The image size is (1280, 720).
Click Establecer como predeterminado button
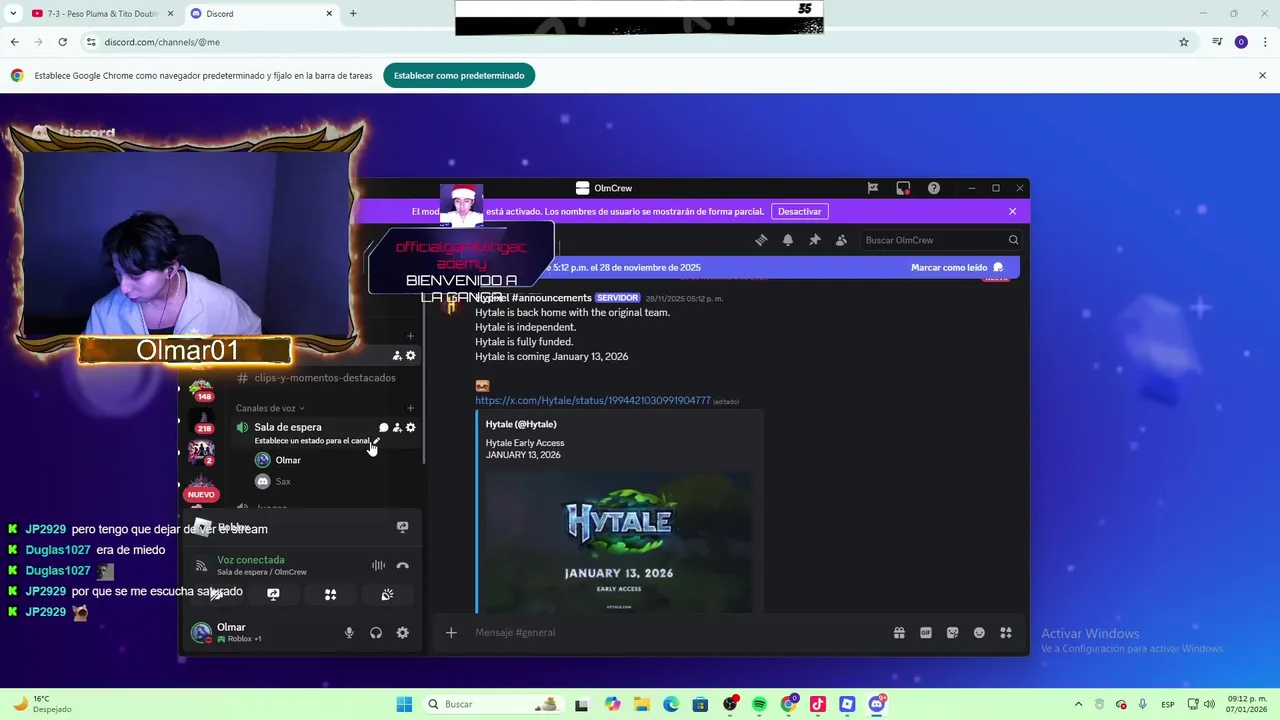(459, 76)
